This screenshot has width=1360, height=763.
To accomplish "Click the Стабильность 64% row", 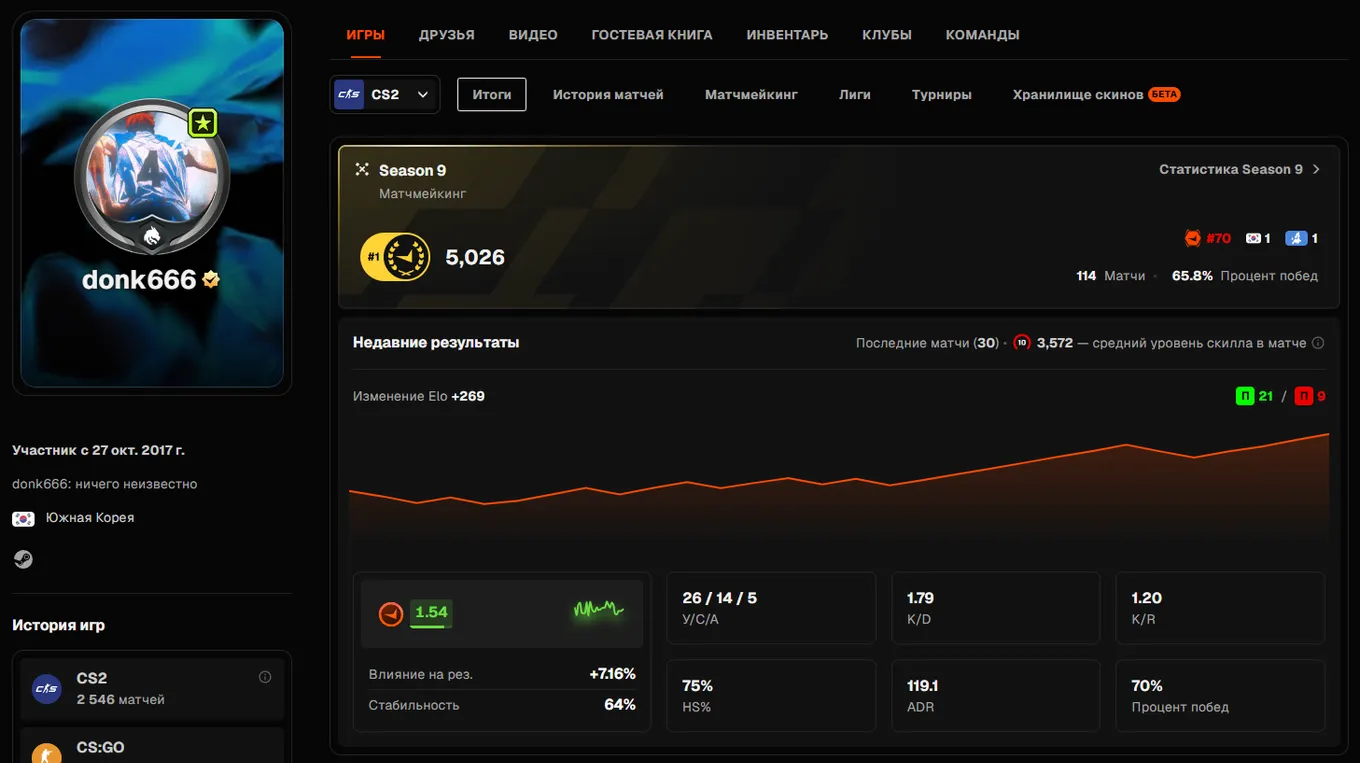I will point(502,705).
